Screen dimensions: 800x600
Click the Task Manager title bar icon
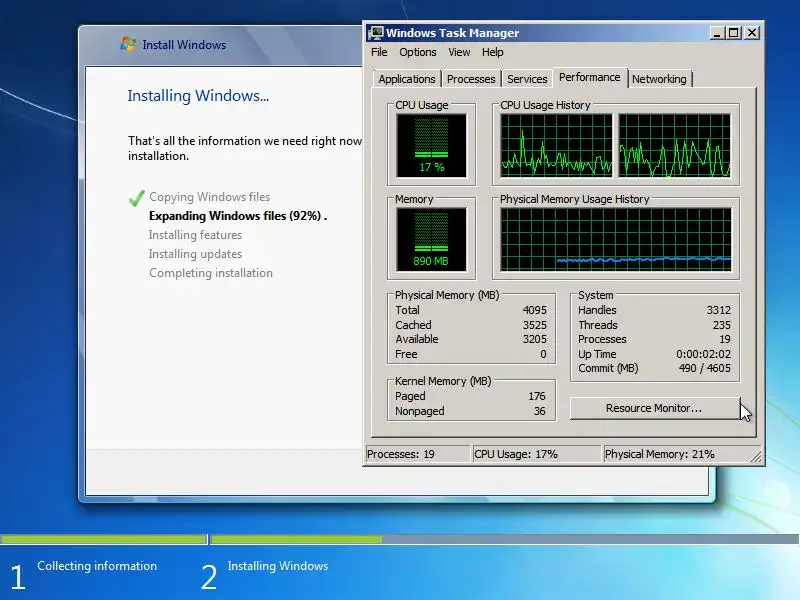click(376, 33)
